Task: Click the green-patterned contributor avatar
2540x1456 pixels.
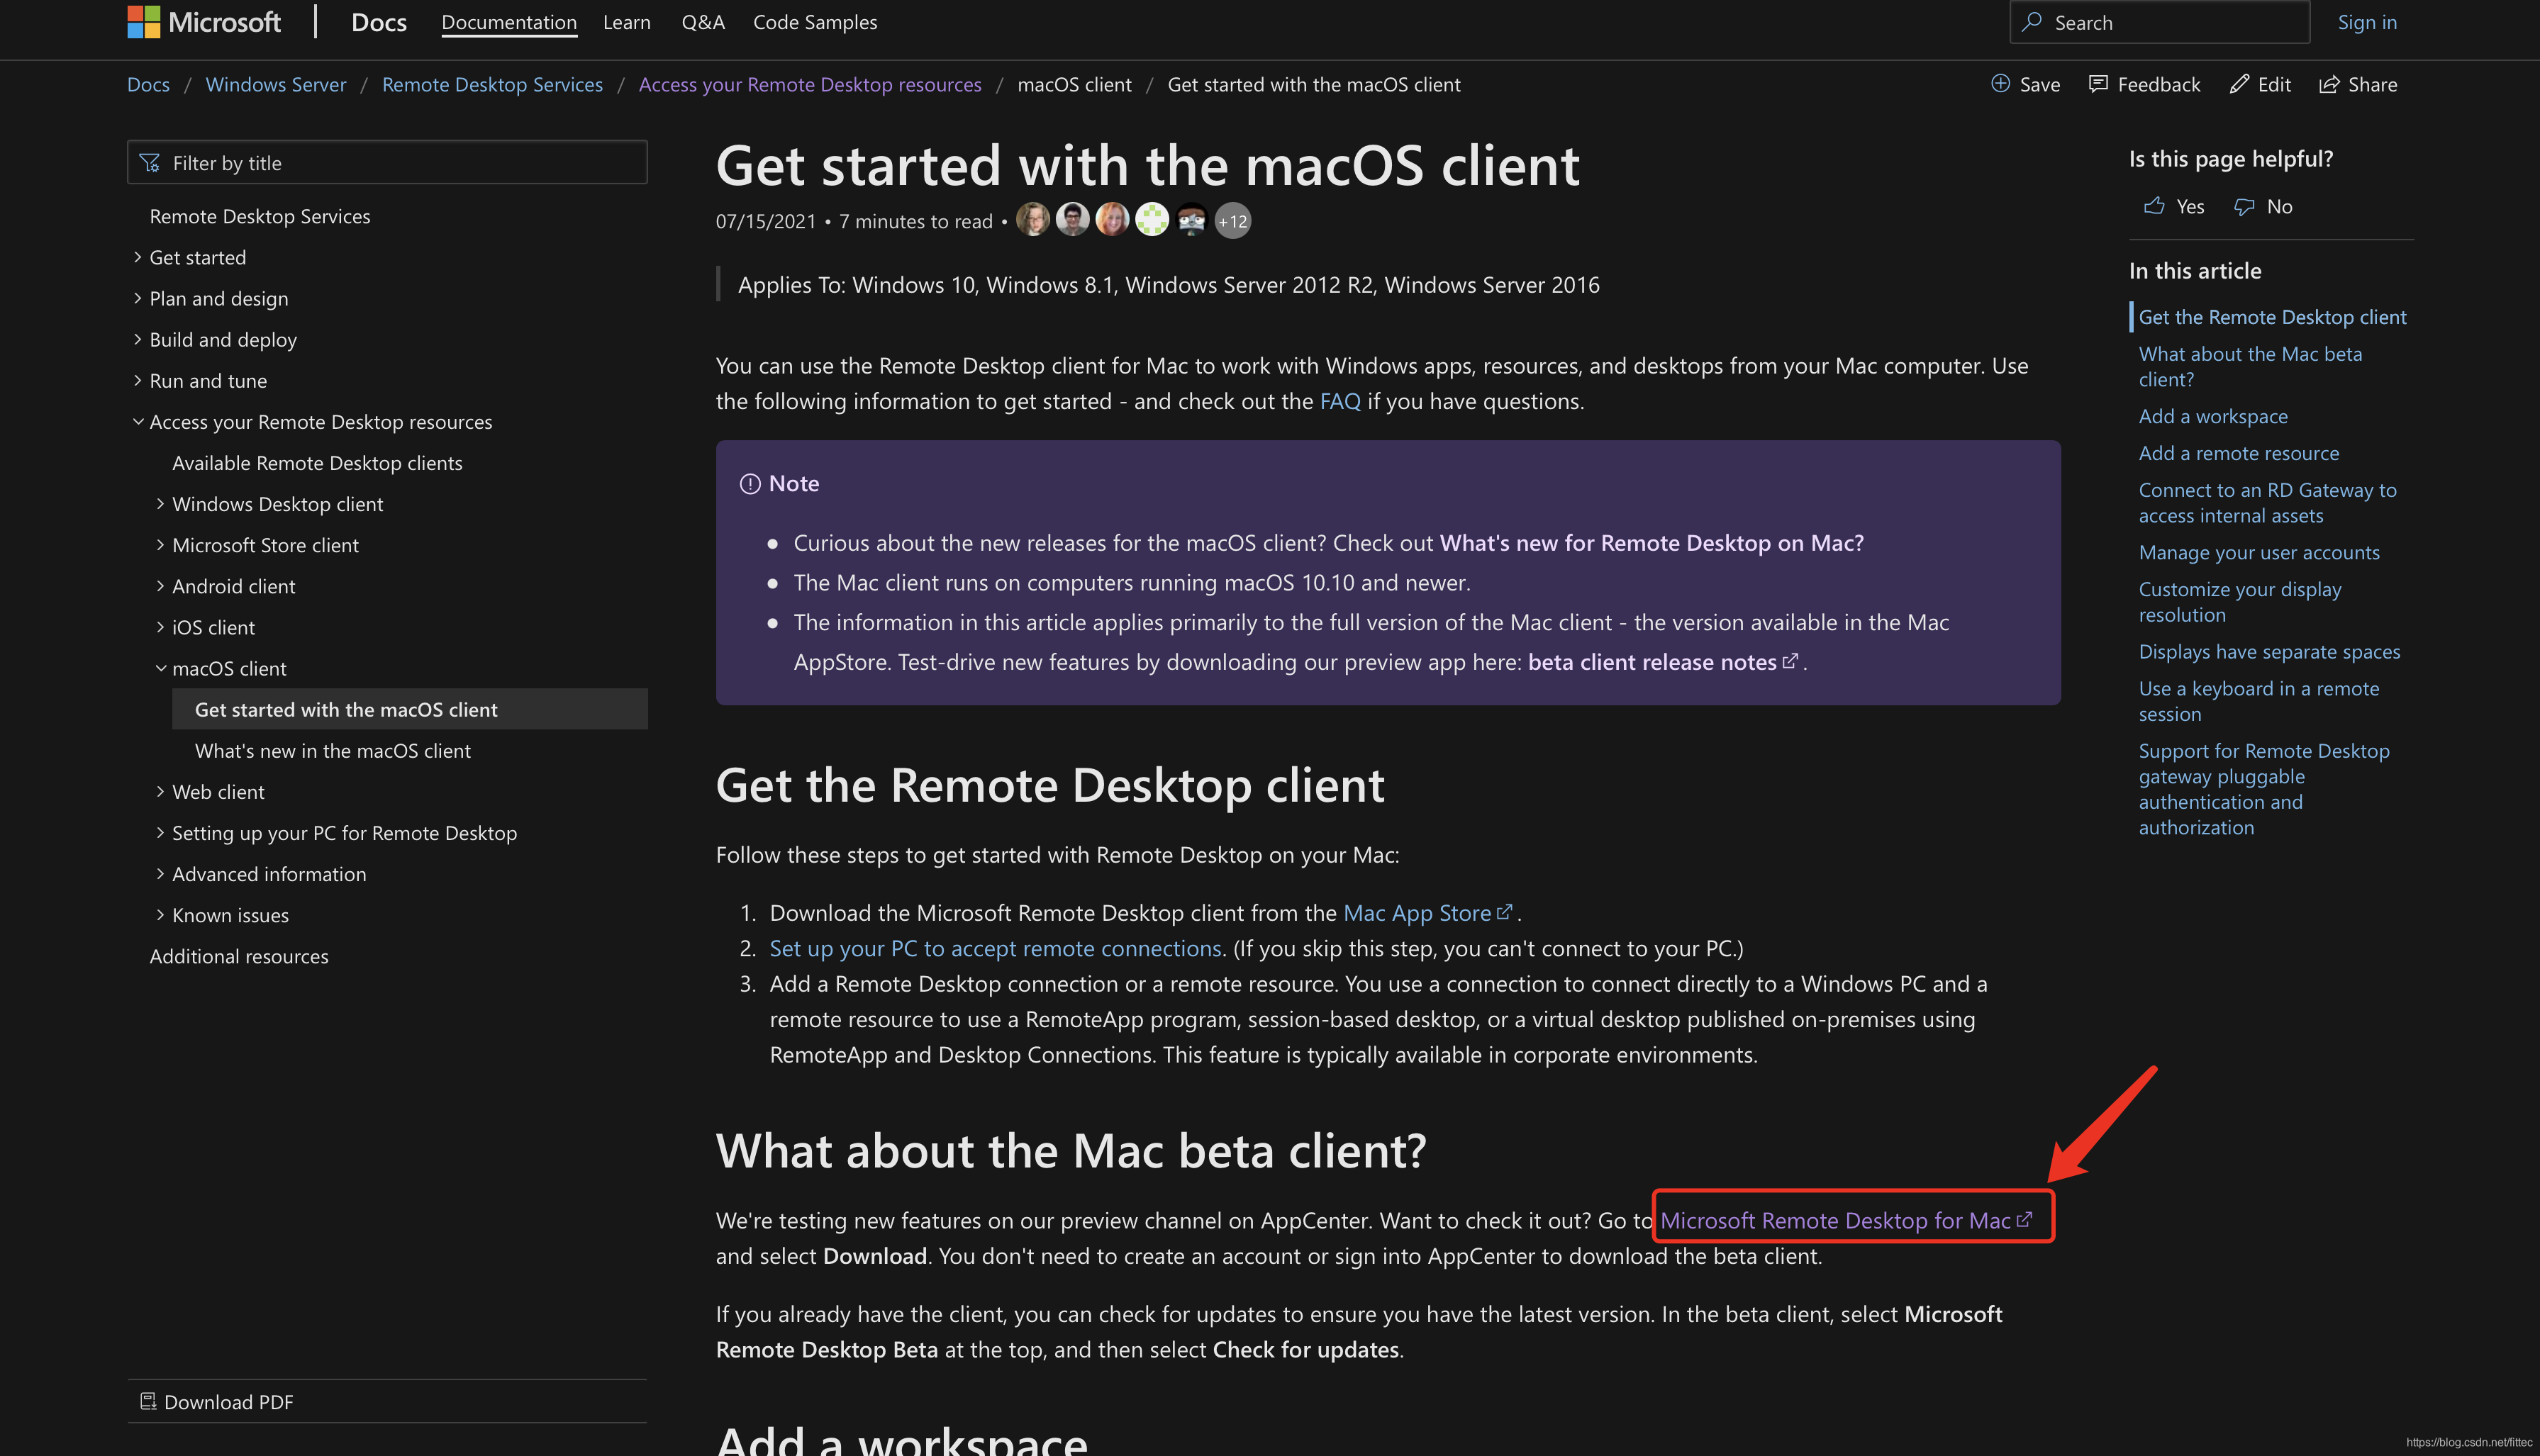Action: click(1152, 219)
